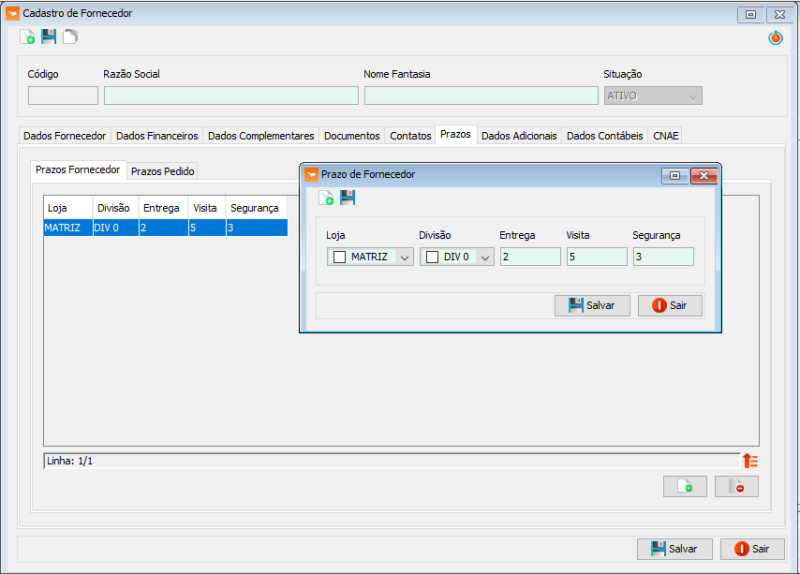The width and height of the screenshot is (800, 574).
Task: Click orange sort rows icon beside Linha bar
Action: pos(751,461)
